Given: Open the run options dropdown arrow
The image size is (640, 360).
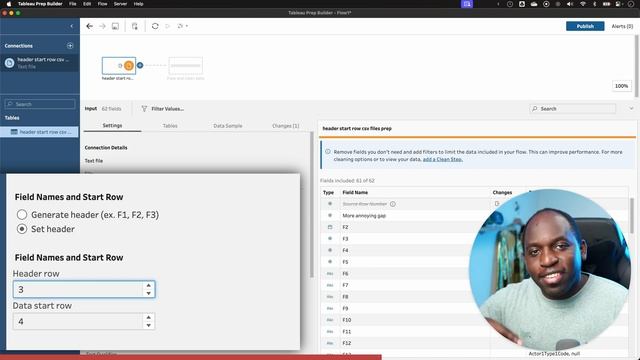Looking at the screenshot, I should pos(187,26).
